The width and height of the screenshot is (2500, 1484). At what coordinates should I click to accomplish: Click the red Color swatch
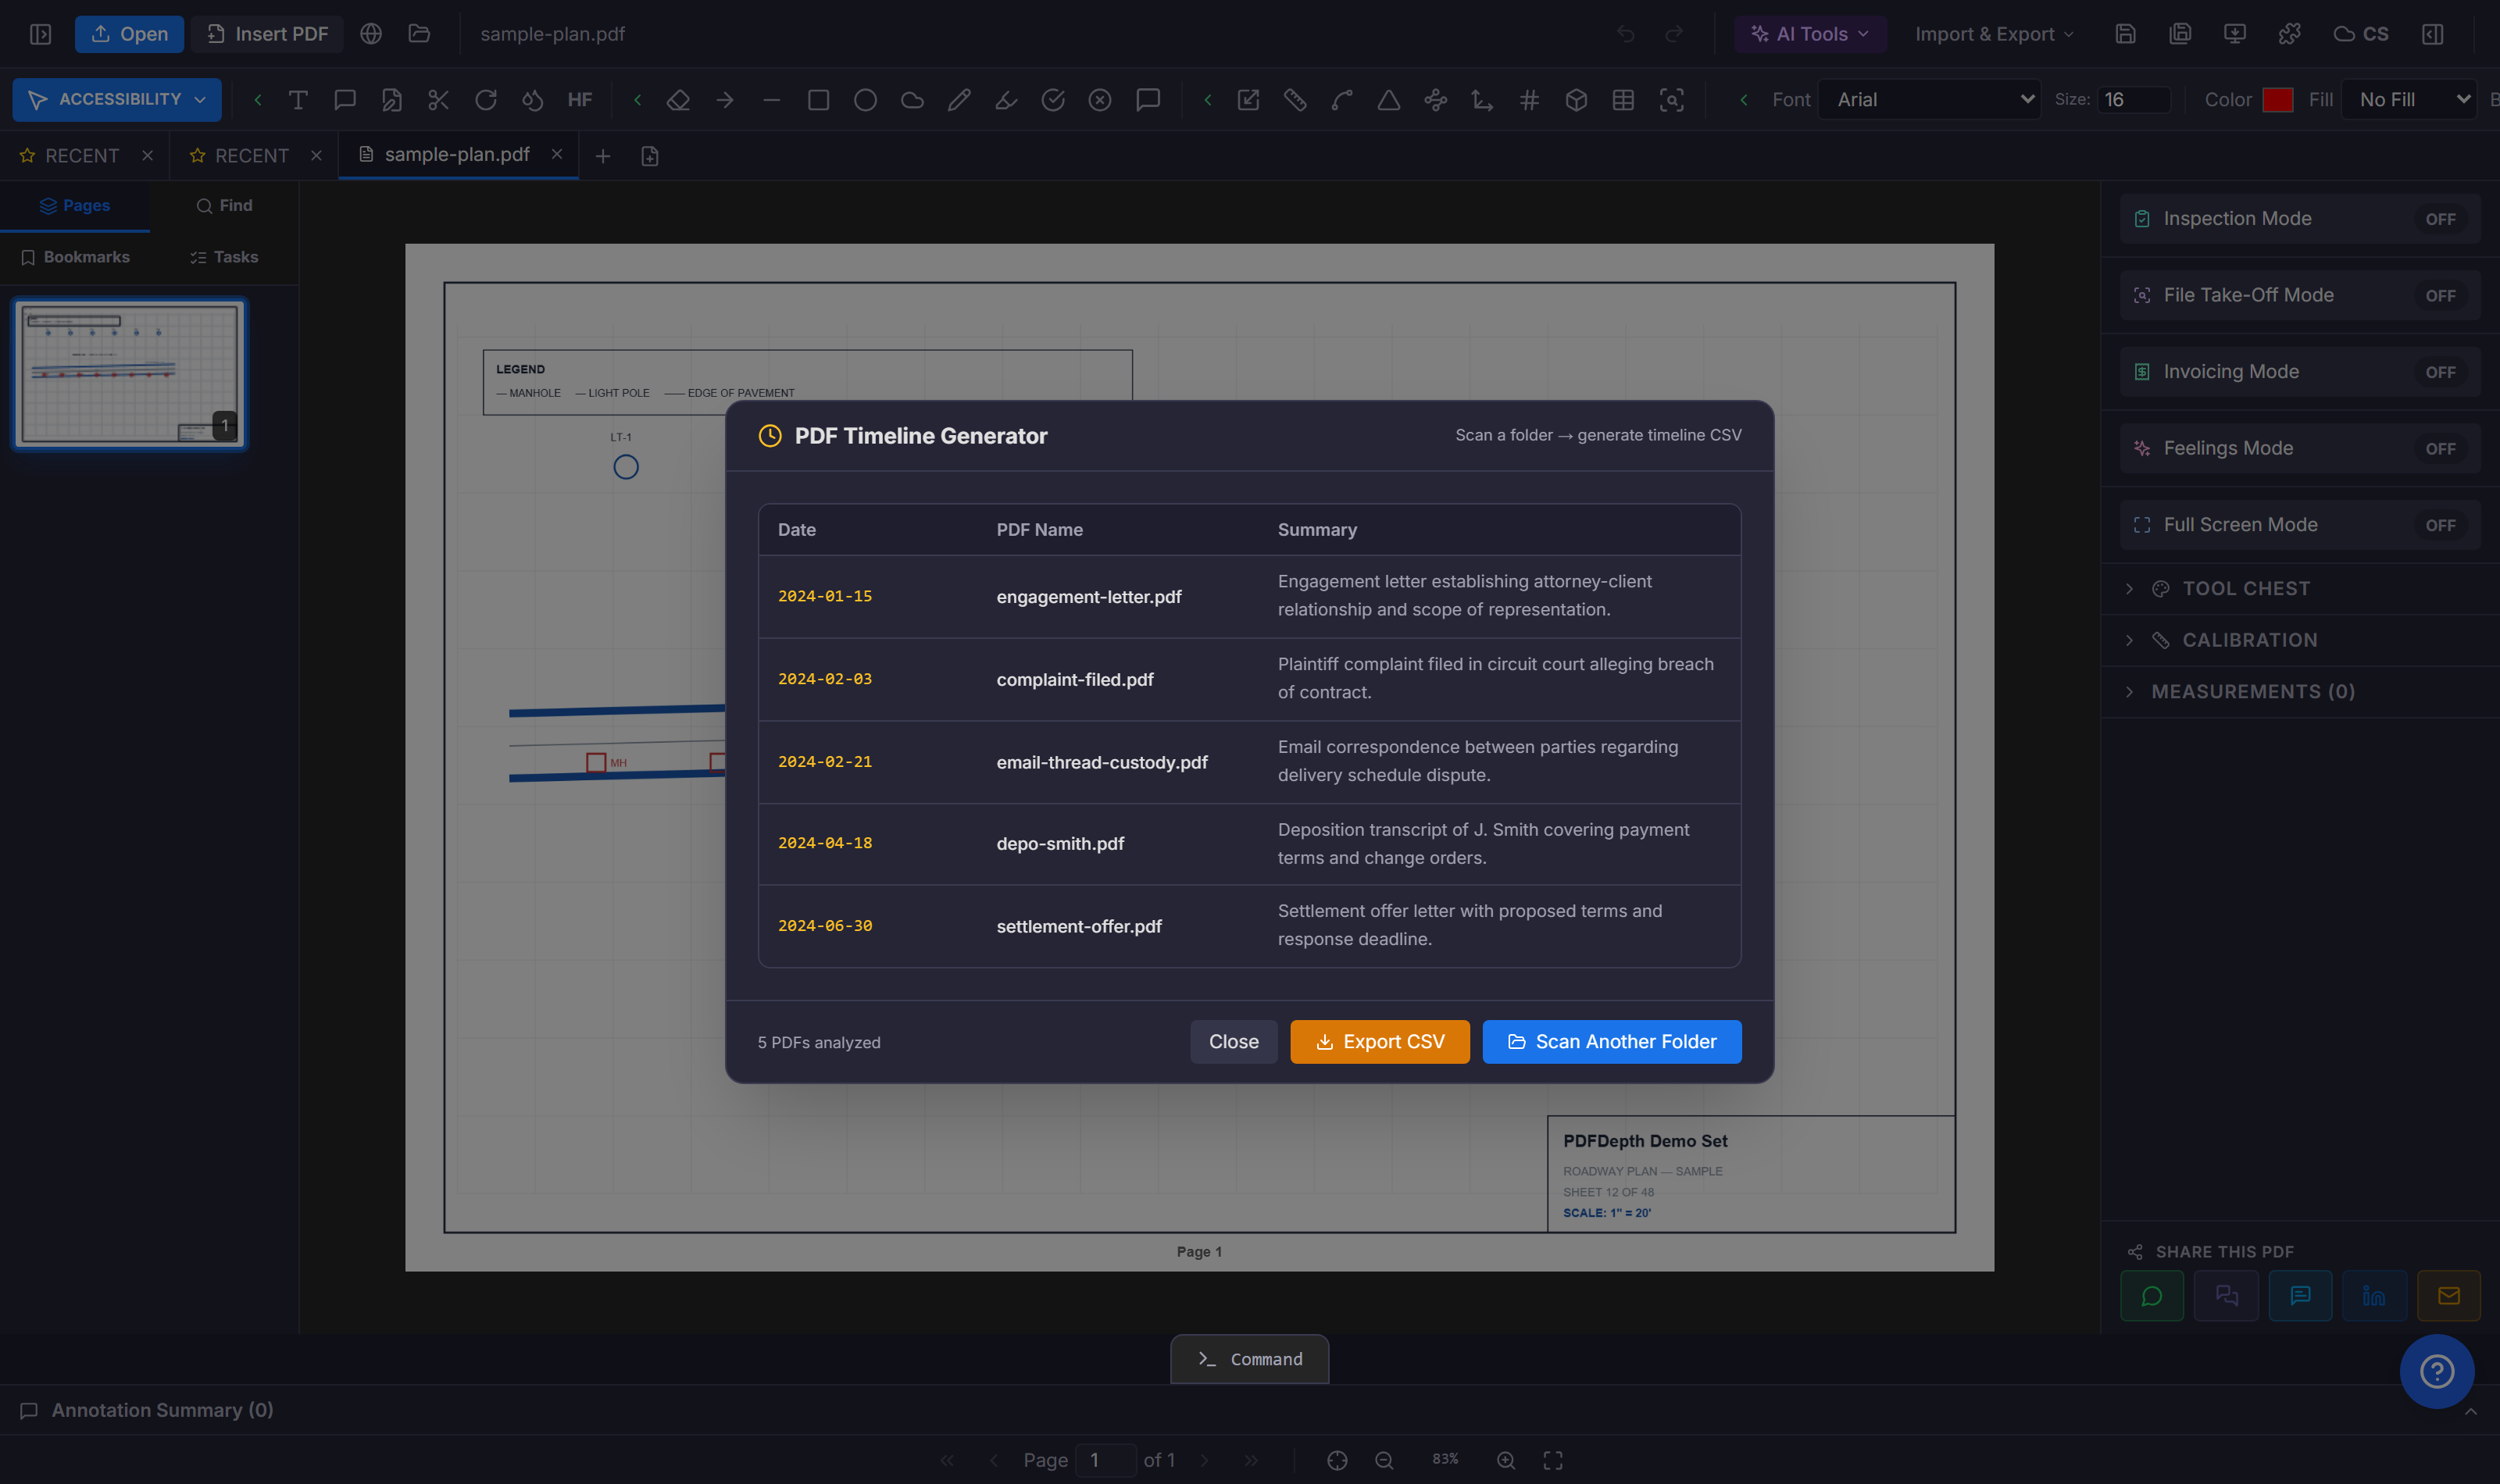[x=2277, y=100]
